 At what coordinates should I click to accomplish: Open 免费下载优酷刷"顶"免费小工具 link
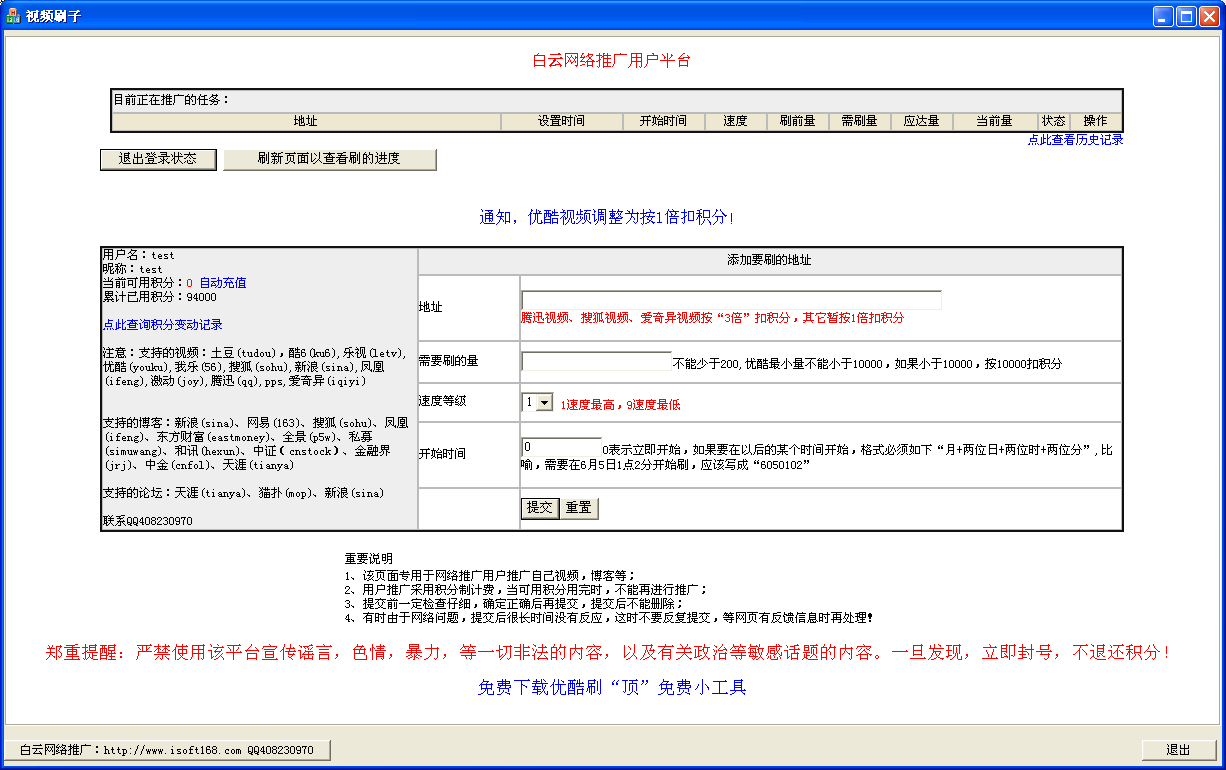point(612,688)
